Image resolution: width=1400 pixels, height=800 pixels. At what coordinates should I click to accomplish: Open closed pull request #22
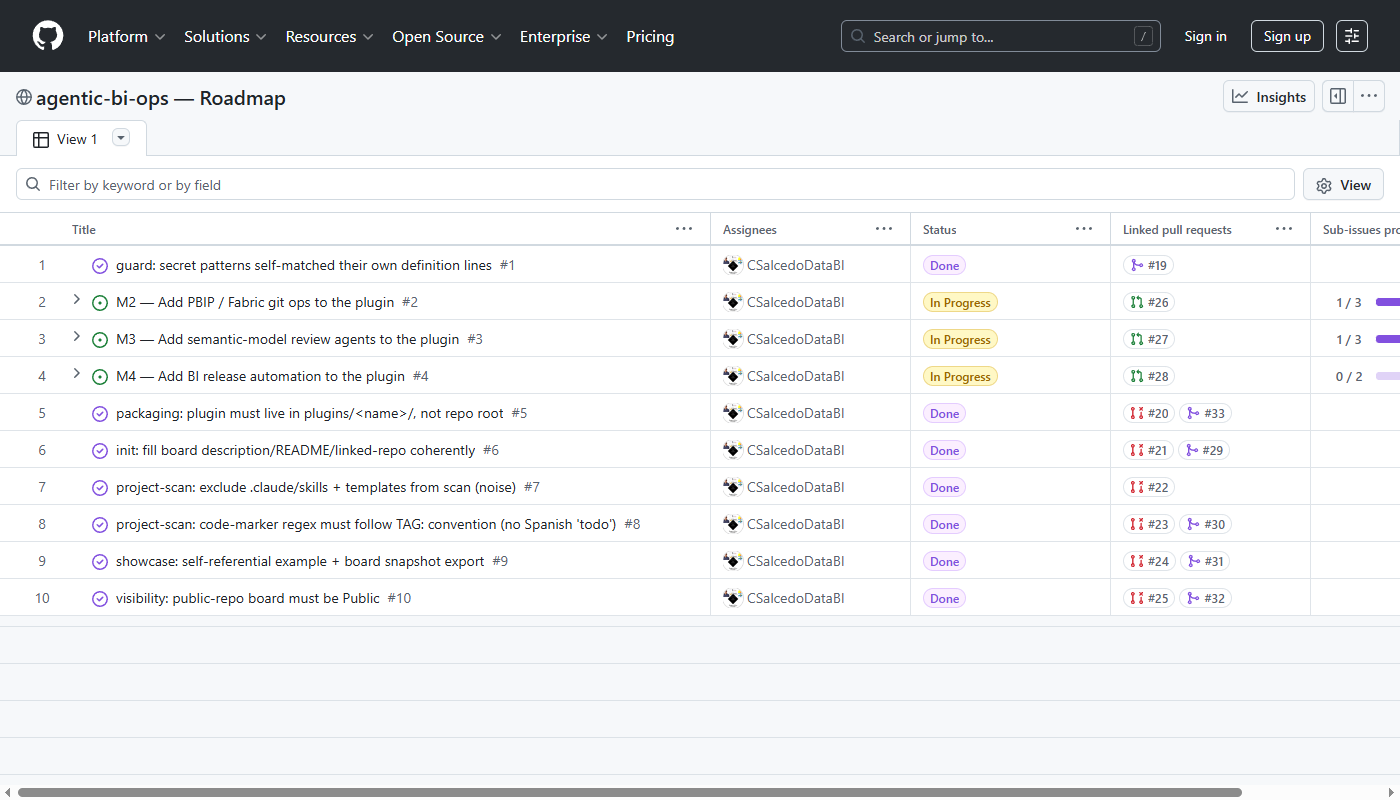(x=1149, y=487)
